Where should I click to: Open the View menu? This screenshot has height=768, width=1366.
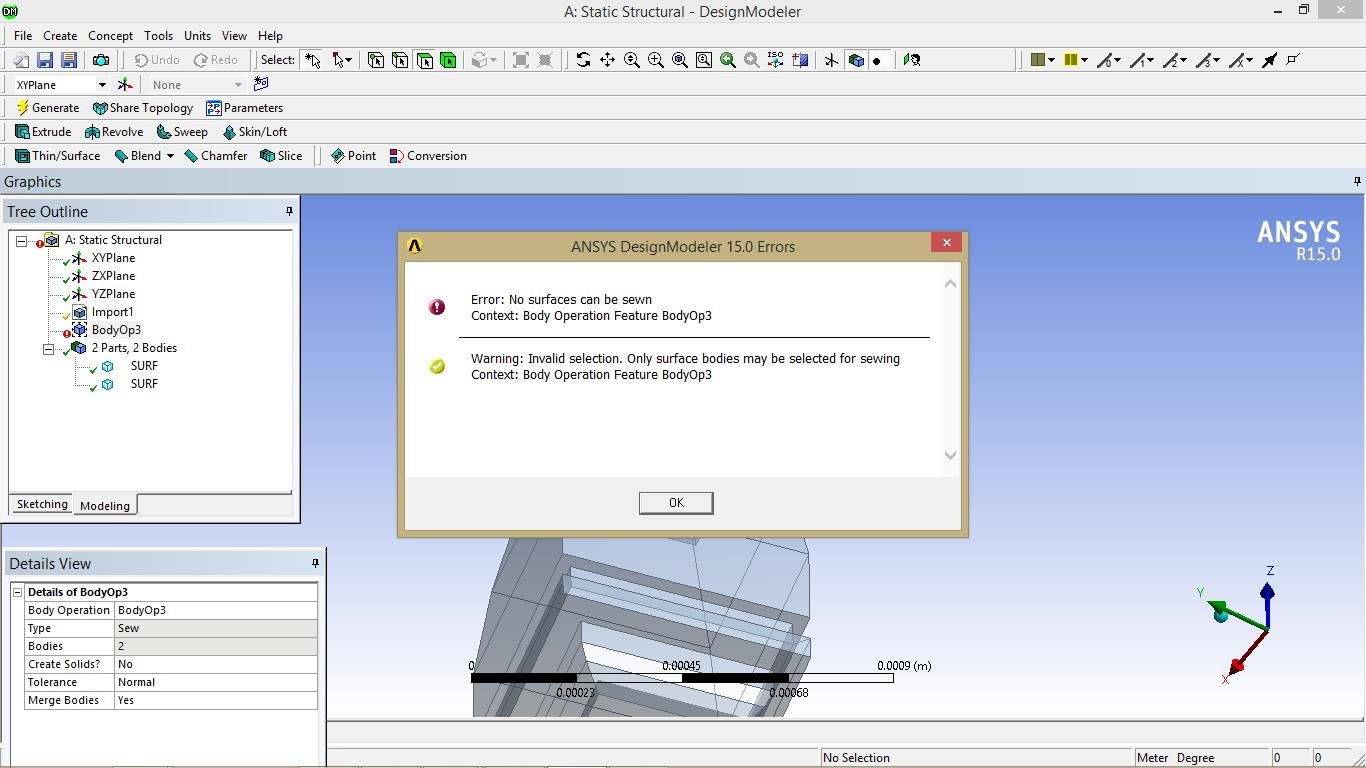coord(234,36)
